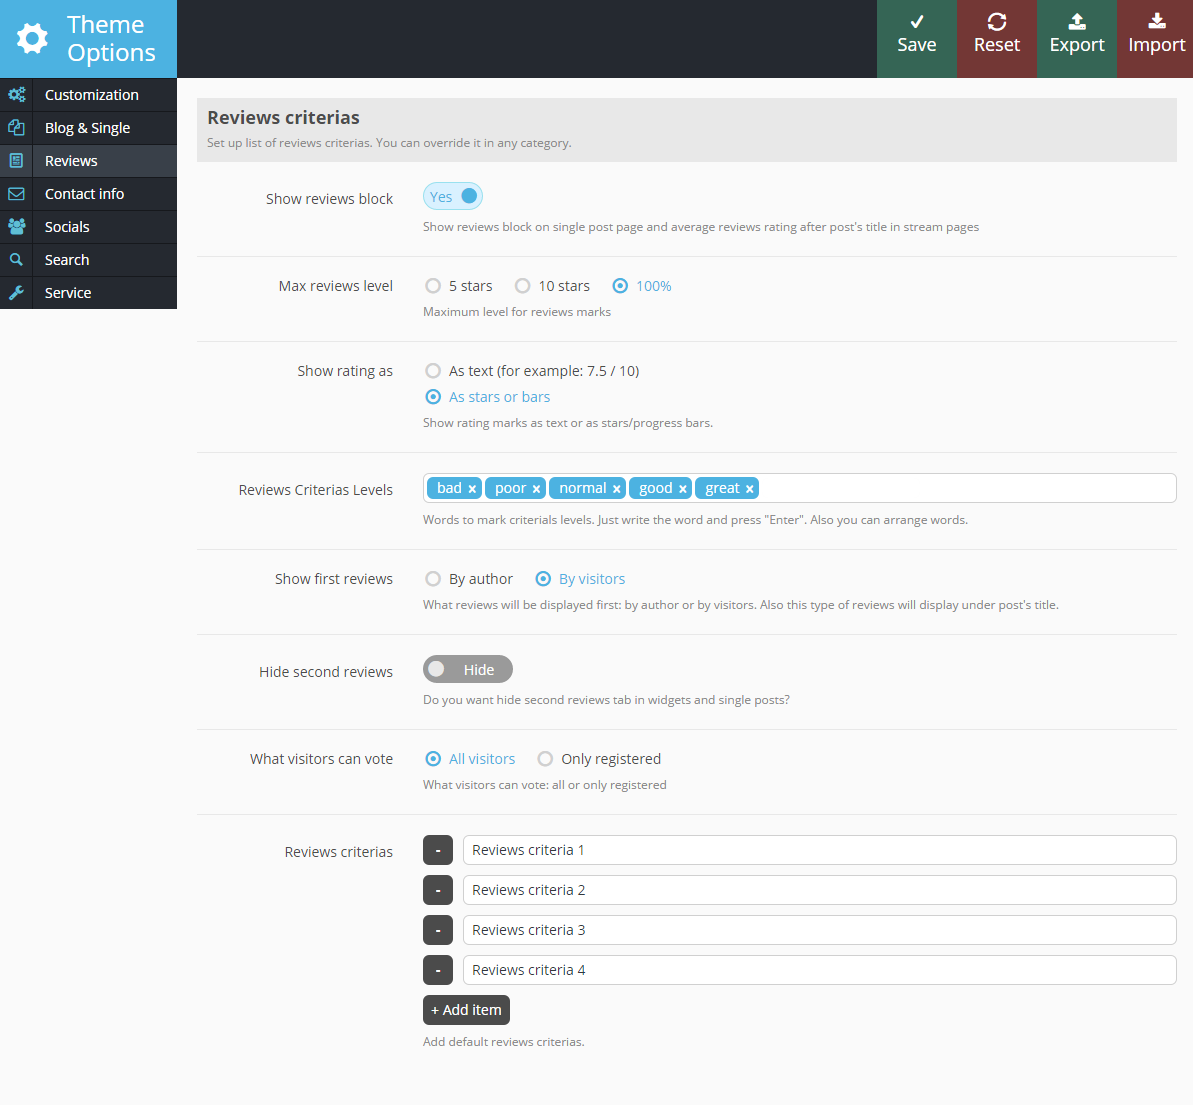
Task: Click the Blog & Single pages icon
Action: click(16, 128)
